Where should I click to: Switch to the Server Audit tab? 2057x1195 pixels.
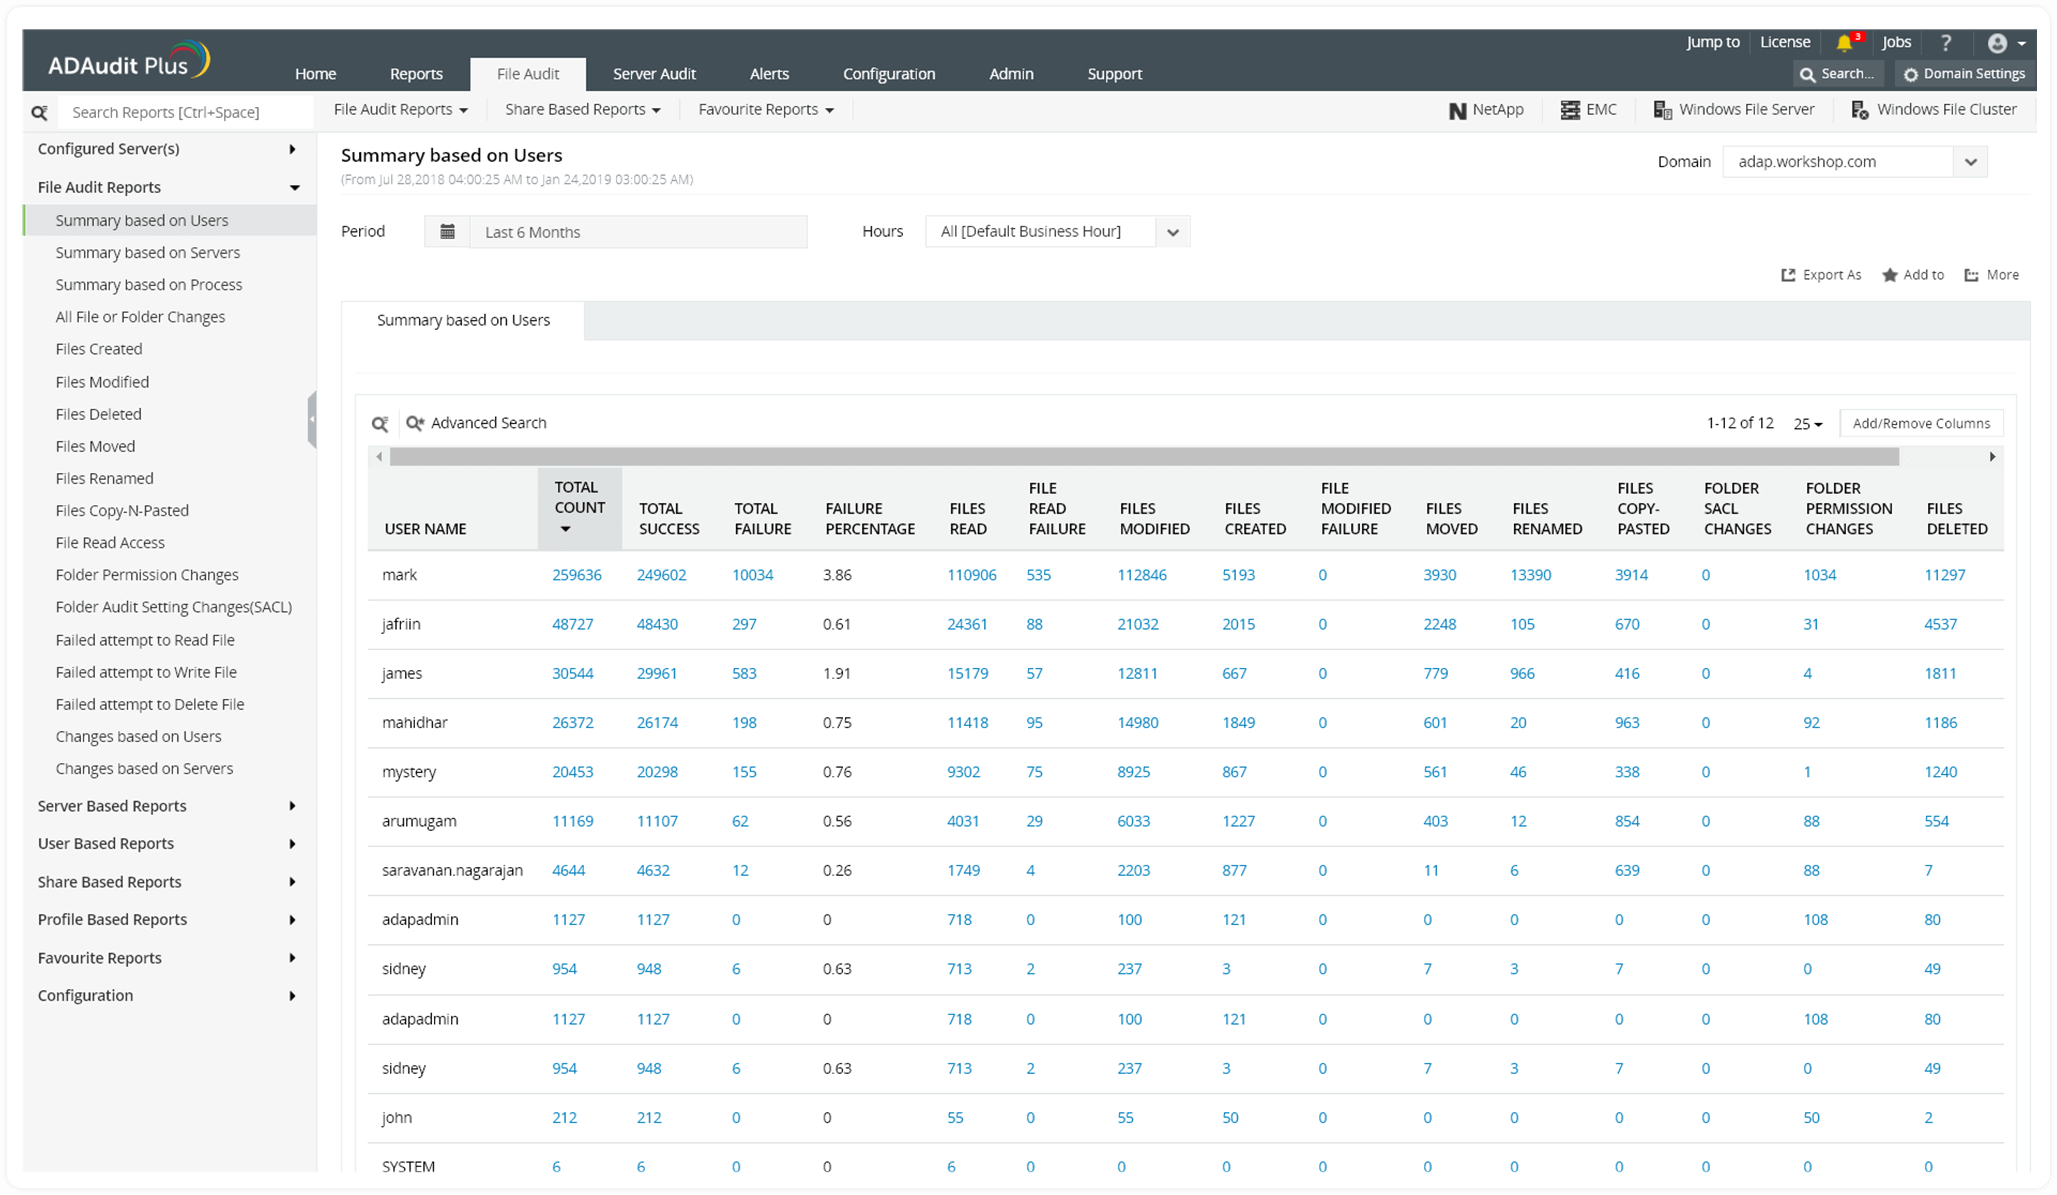654,74
